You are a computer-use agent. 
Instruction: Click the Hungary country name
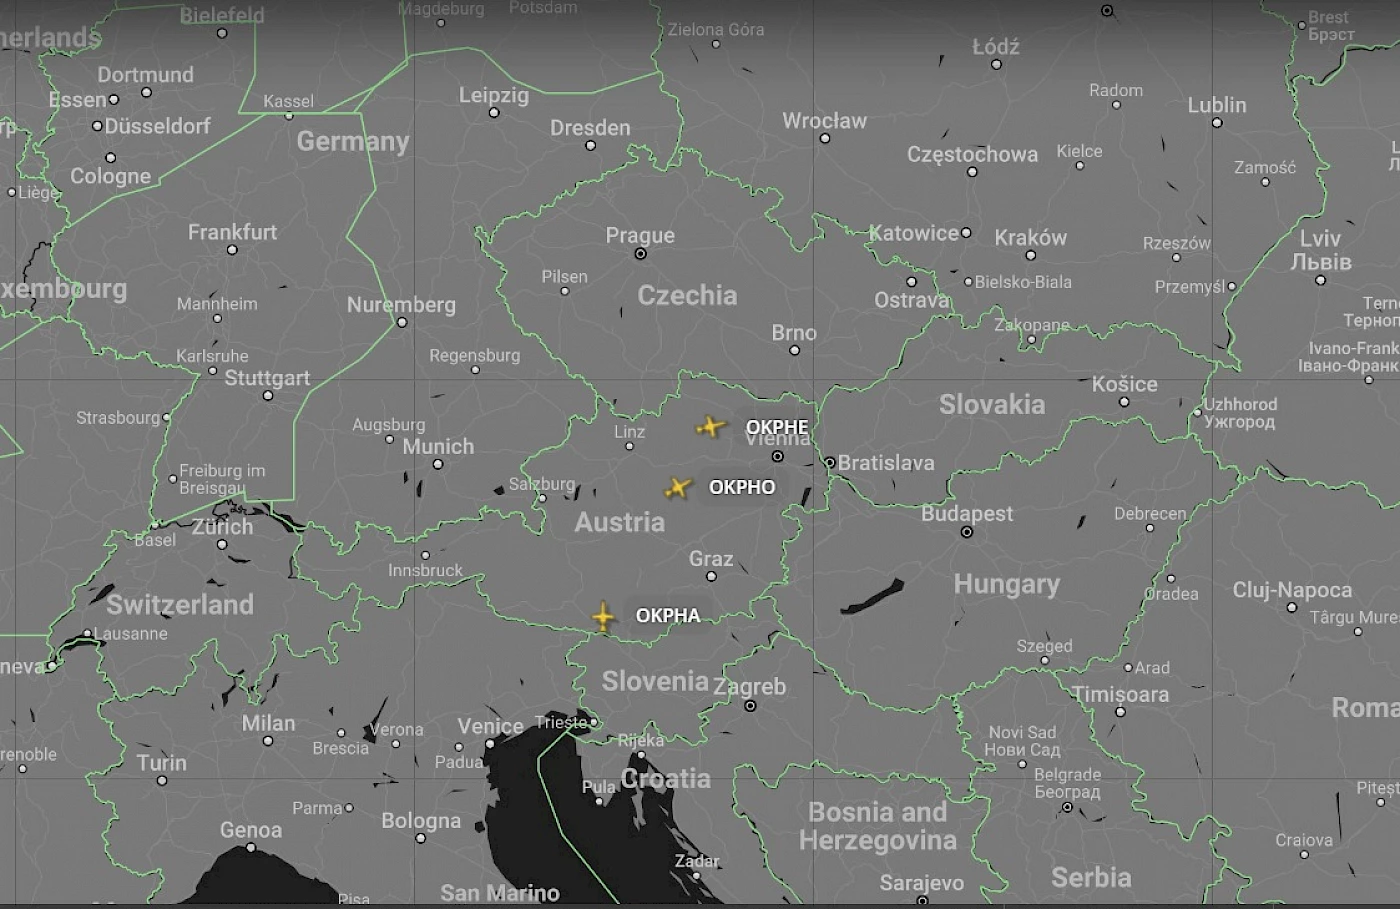click(x=1006, y=584)
